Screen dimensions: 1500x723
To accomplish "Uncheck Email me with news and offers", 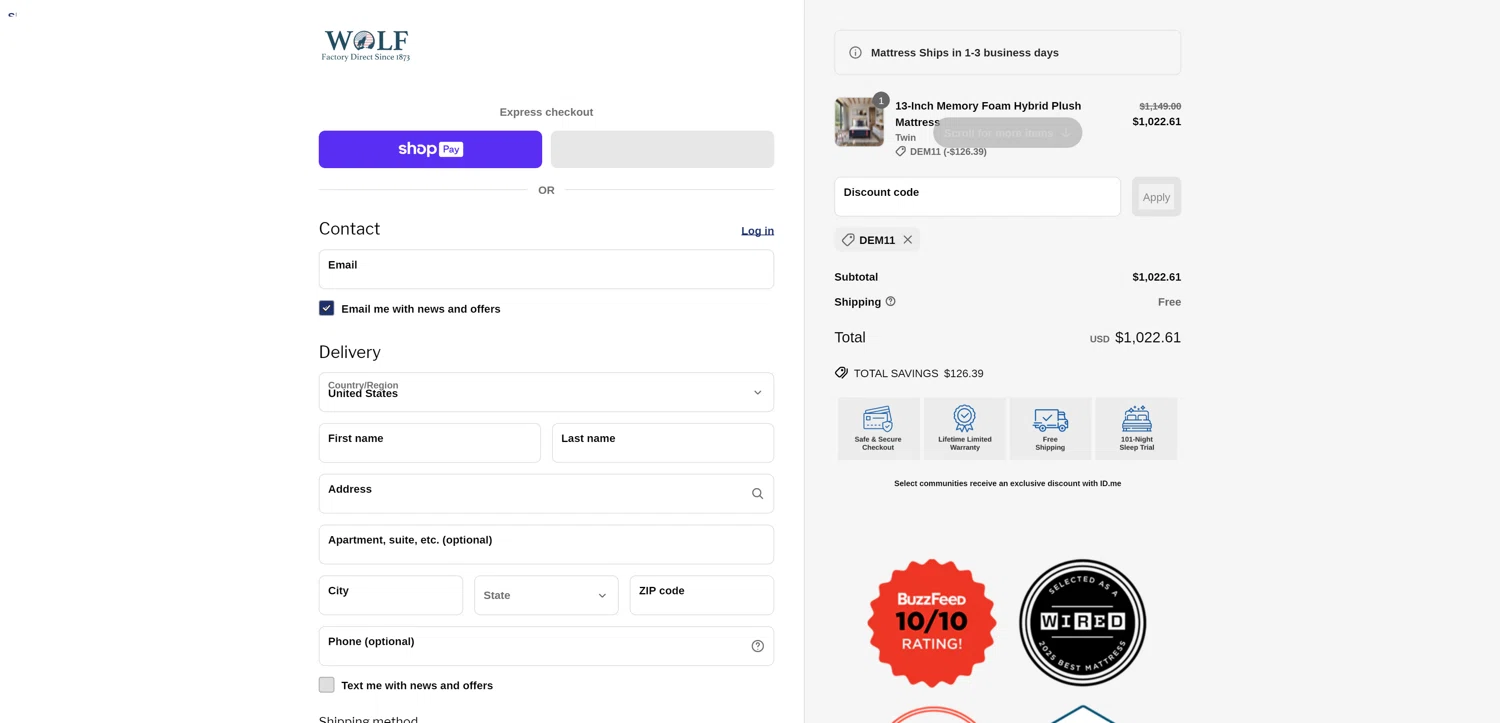I will (x=327, y=308).
